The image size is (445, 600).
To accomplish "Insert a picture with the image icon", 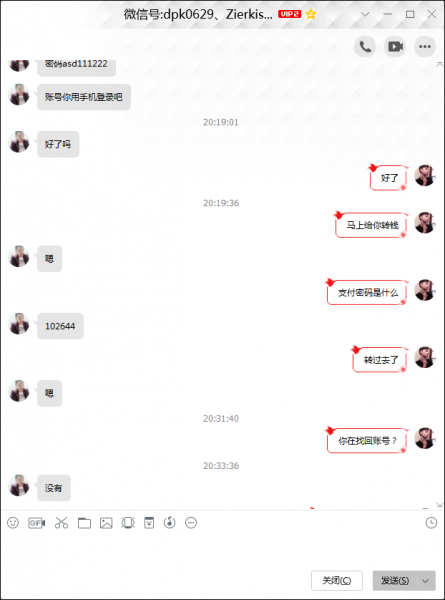I will pyautogui.click(x=106, y=523).
